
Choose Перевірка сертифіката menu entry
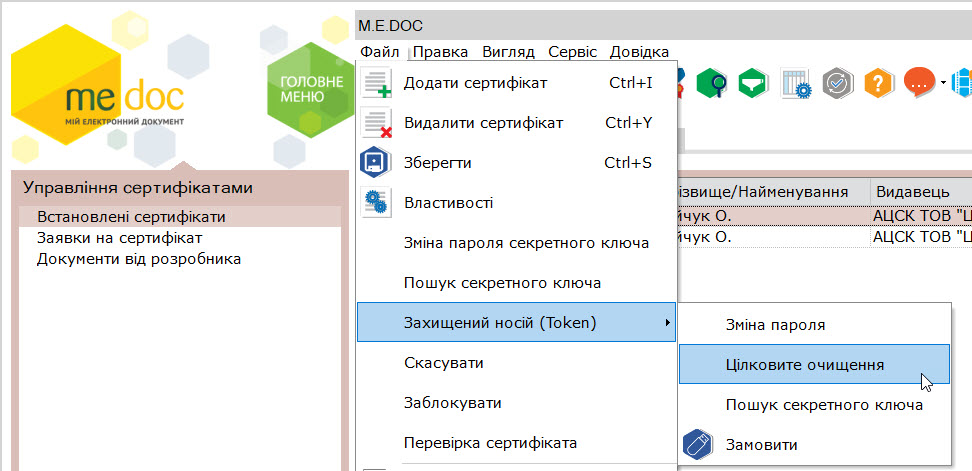[x=516, y=443]
